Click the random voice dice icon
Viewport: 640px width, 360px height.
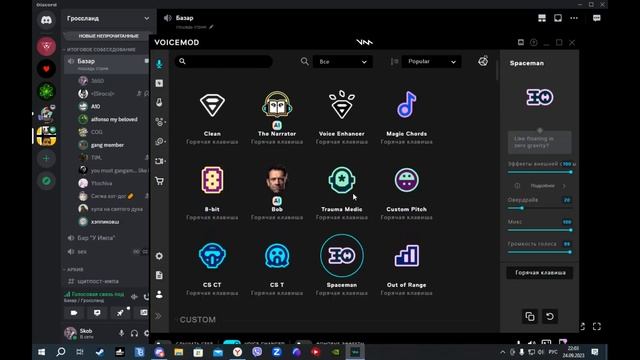[x=483, y=61]
